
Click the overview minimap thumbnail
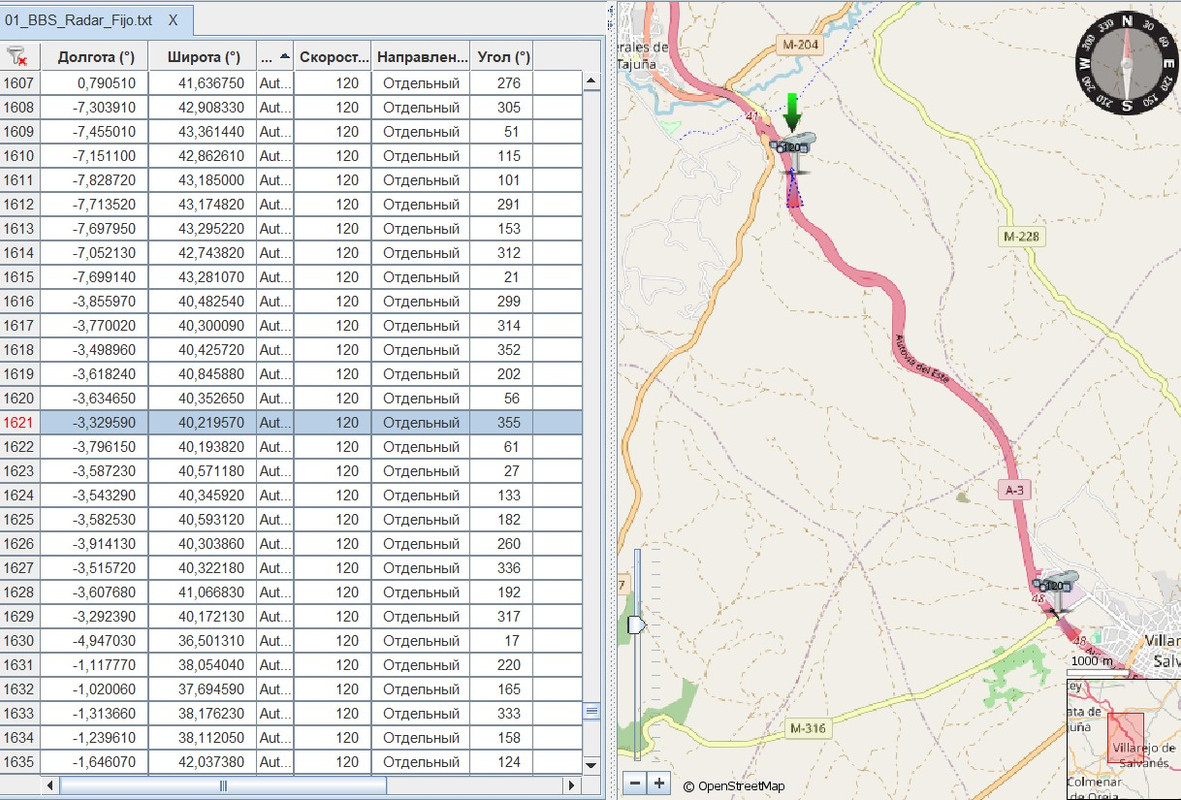(x=1124, y=739)
